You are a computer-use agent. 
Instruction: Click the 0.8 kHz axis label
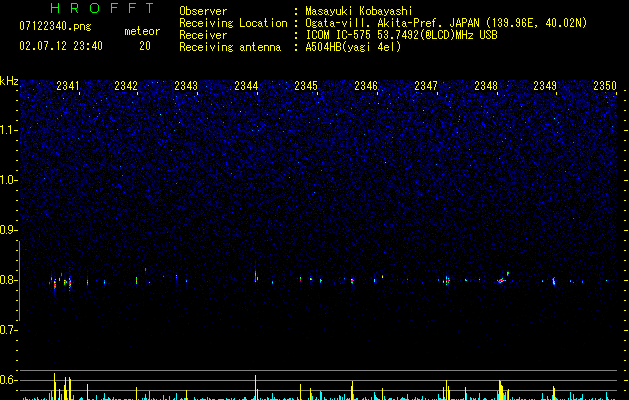(8, 280)
